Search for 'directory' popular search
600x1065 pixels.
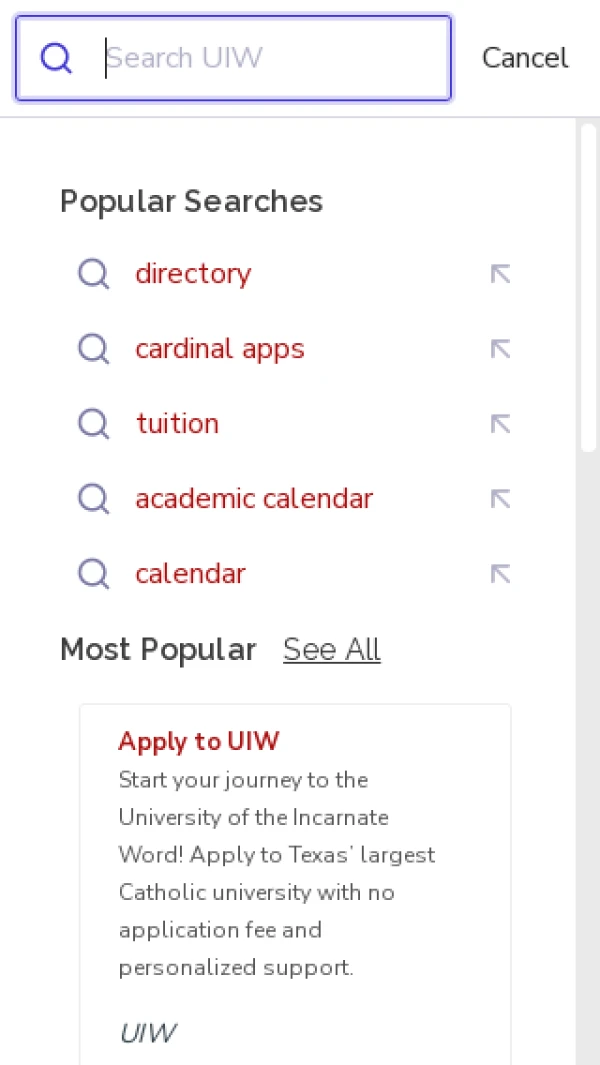tap(193, 273)
